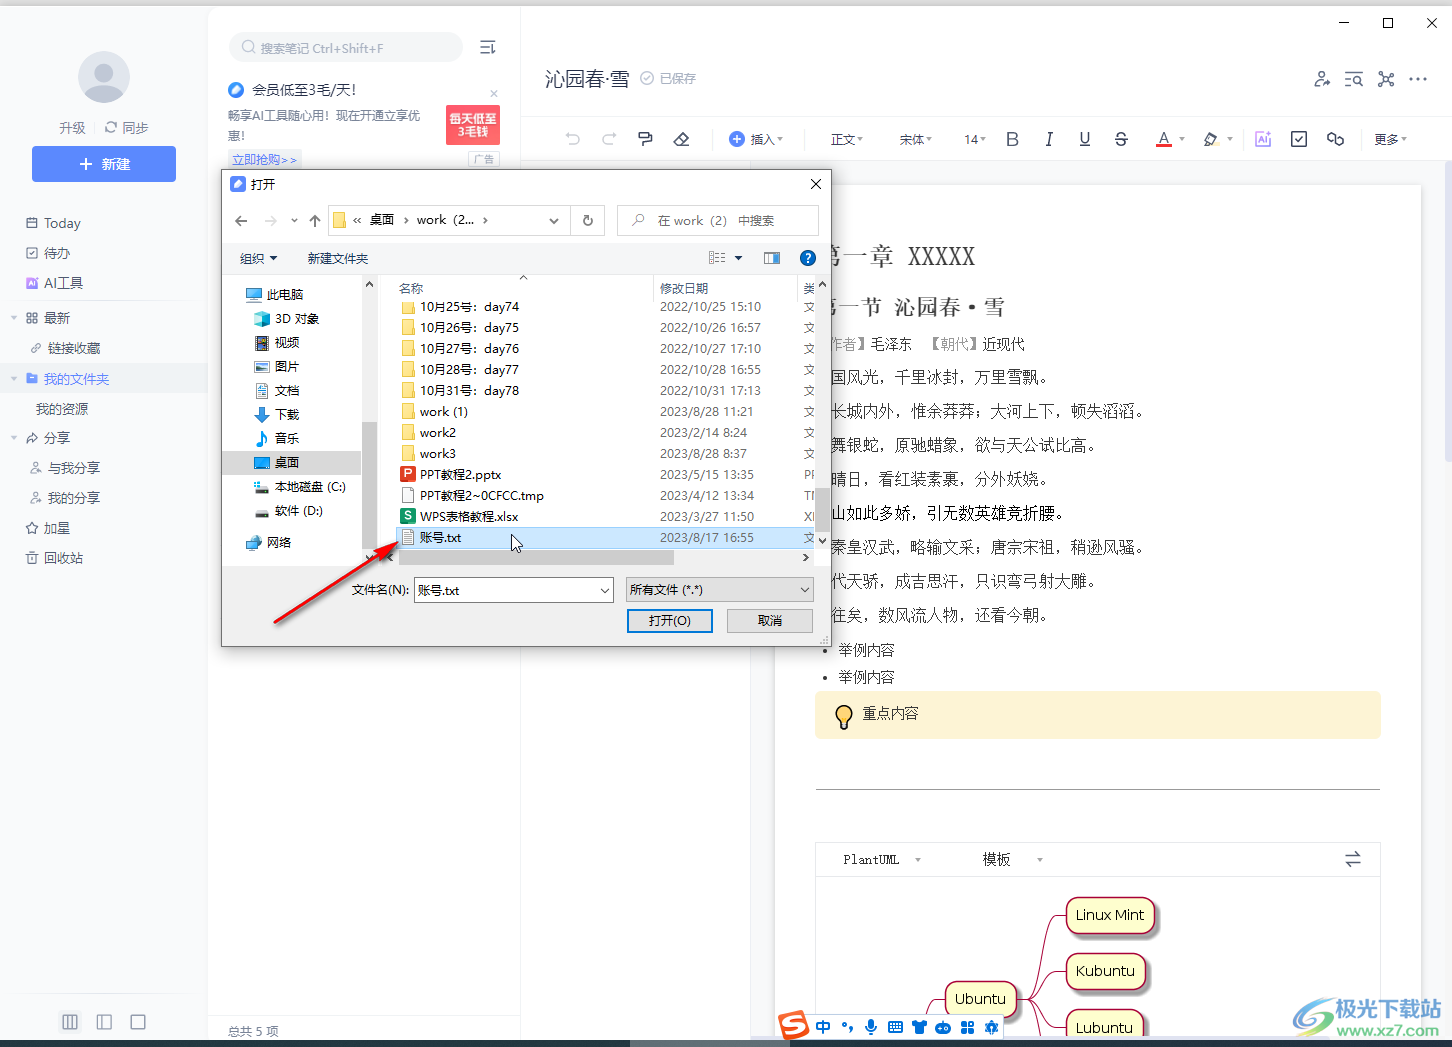
Task: Toggle strikethrough formatting
Action: (x=1121, y=139)
